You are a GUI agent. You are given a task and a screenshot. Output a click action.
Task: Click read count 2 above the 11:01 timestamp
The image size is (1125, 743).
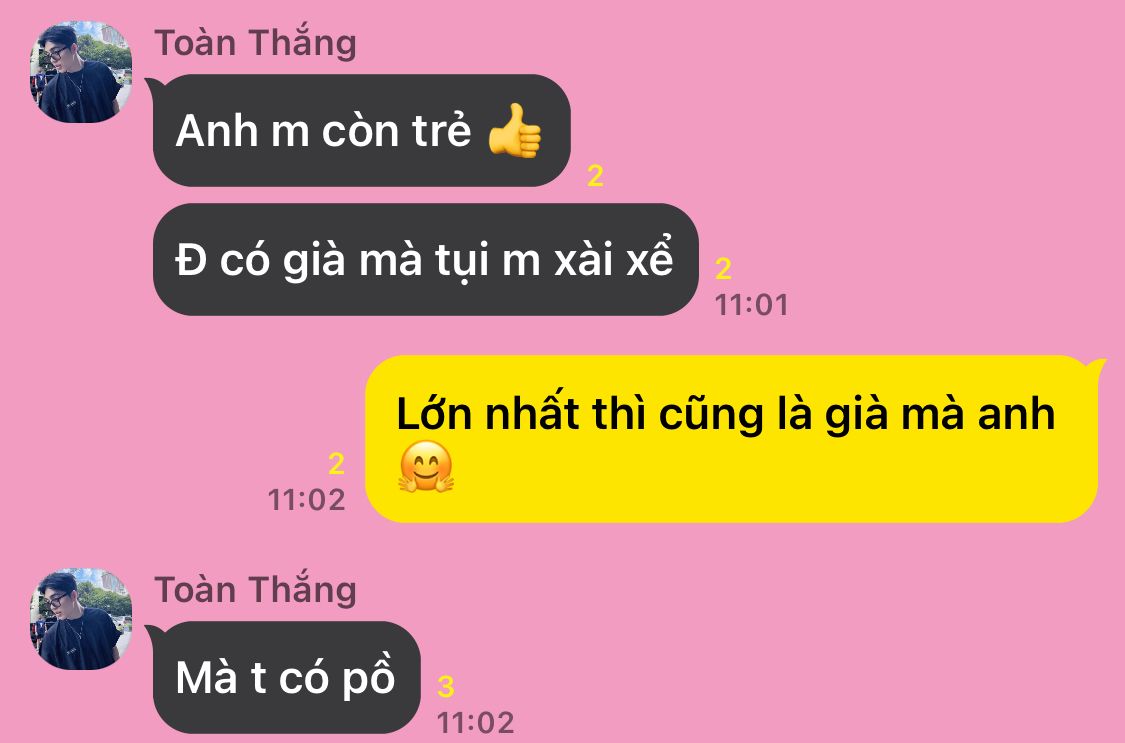pos(723,269)
